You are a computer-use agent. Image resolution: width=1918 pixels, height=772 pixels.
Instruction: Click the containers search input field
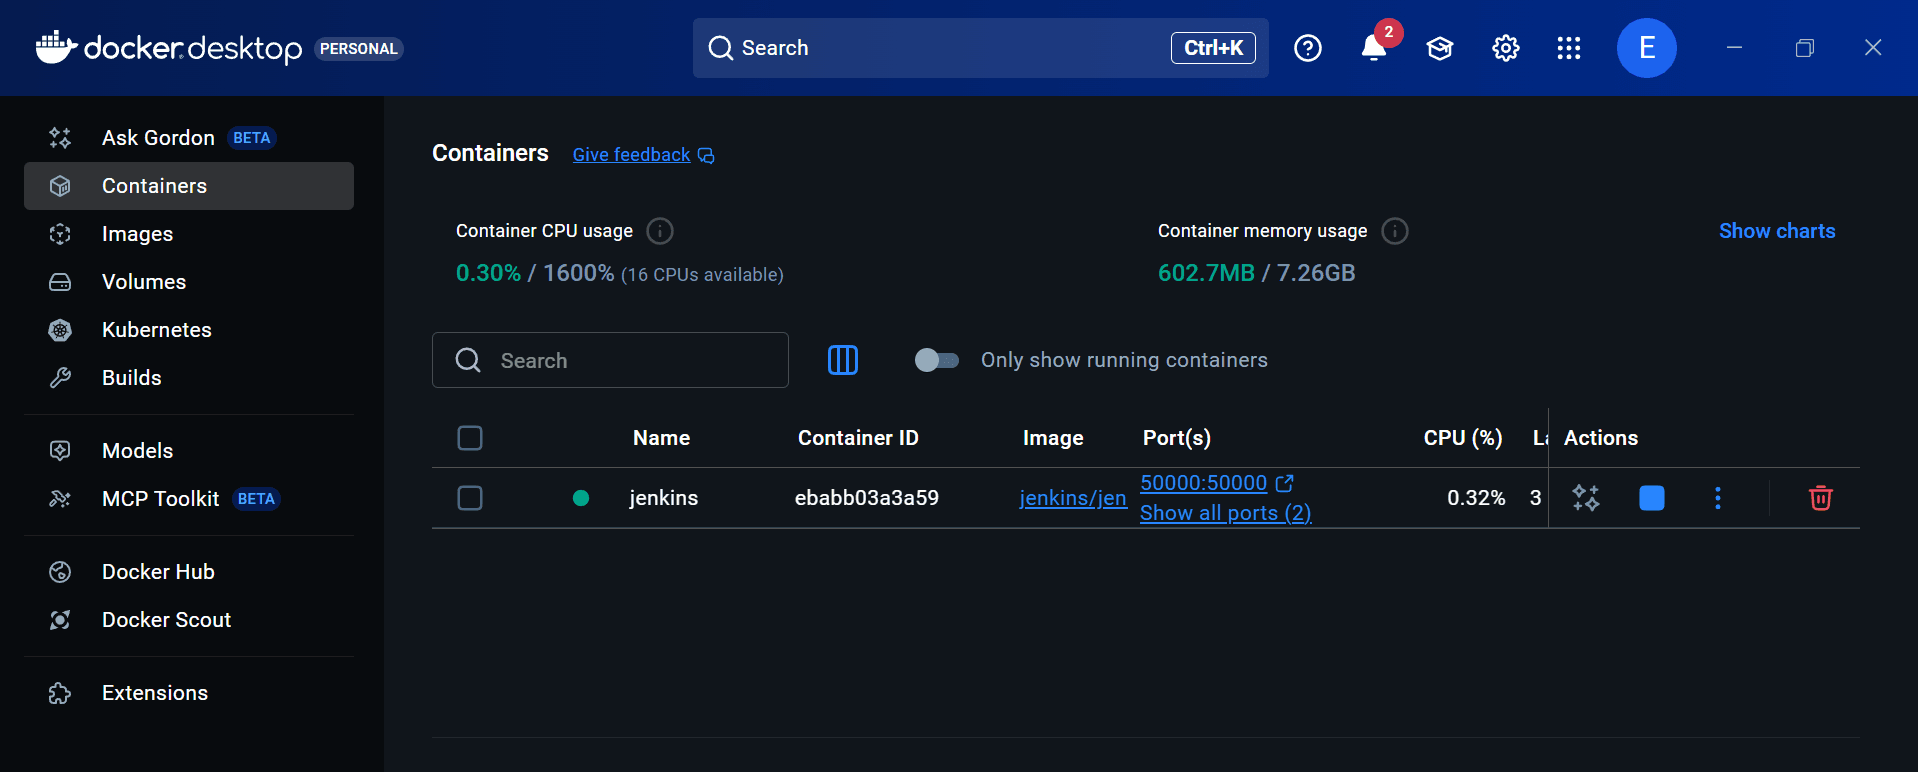tap(630, 360)
